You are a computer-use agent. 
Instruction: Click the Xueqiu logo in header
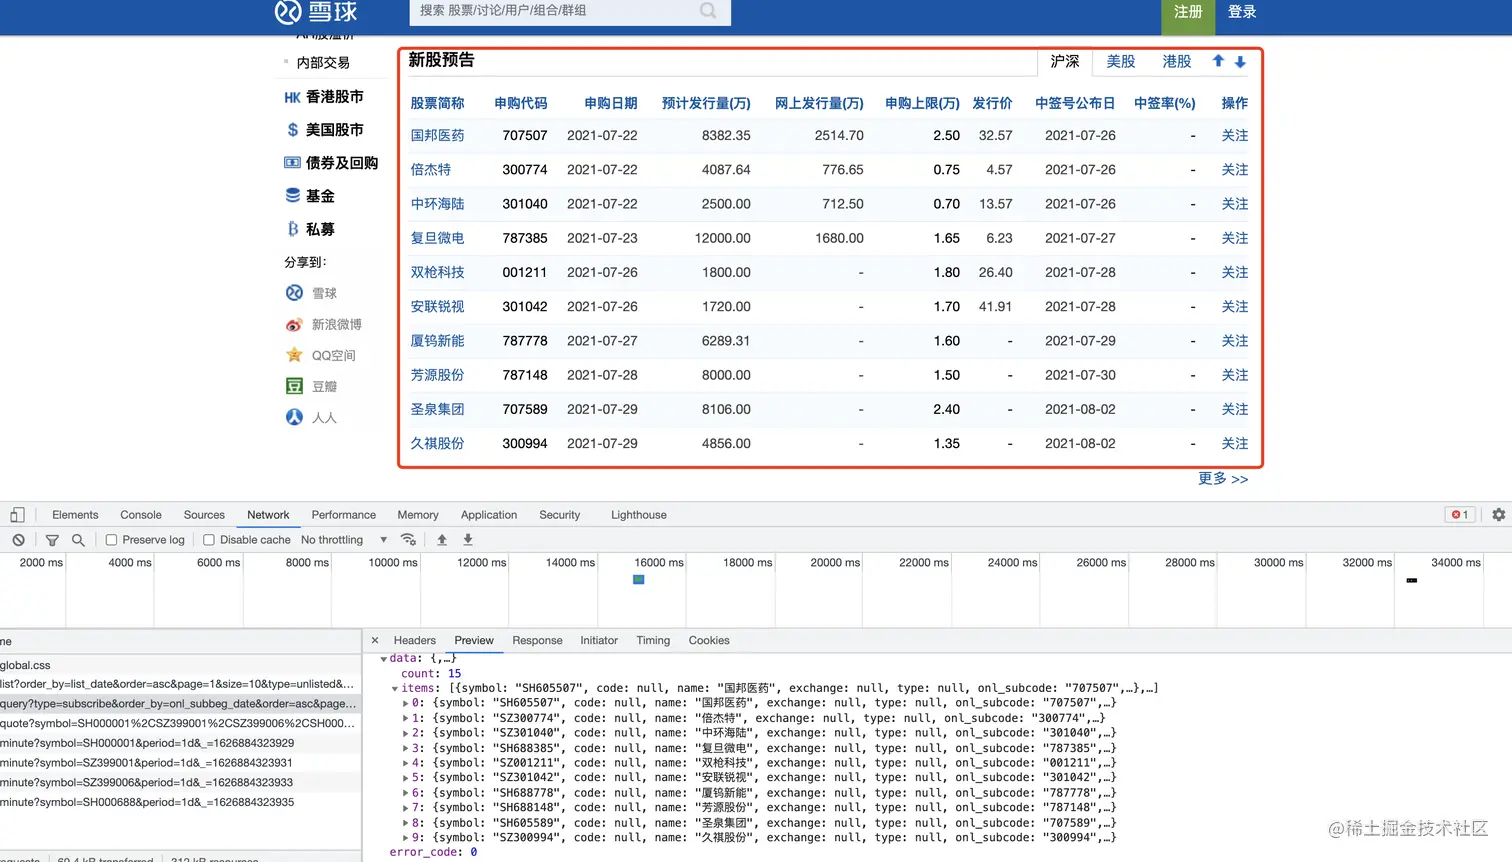click(x=316, y=12)
